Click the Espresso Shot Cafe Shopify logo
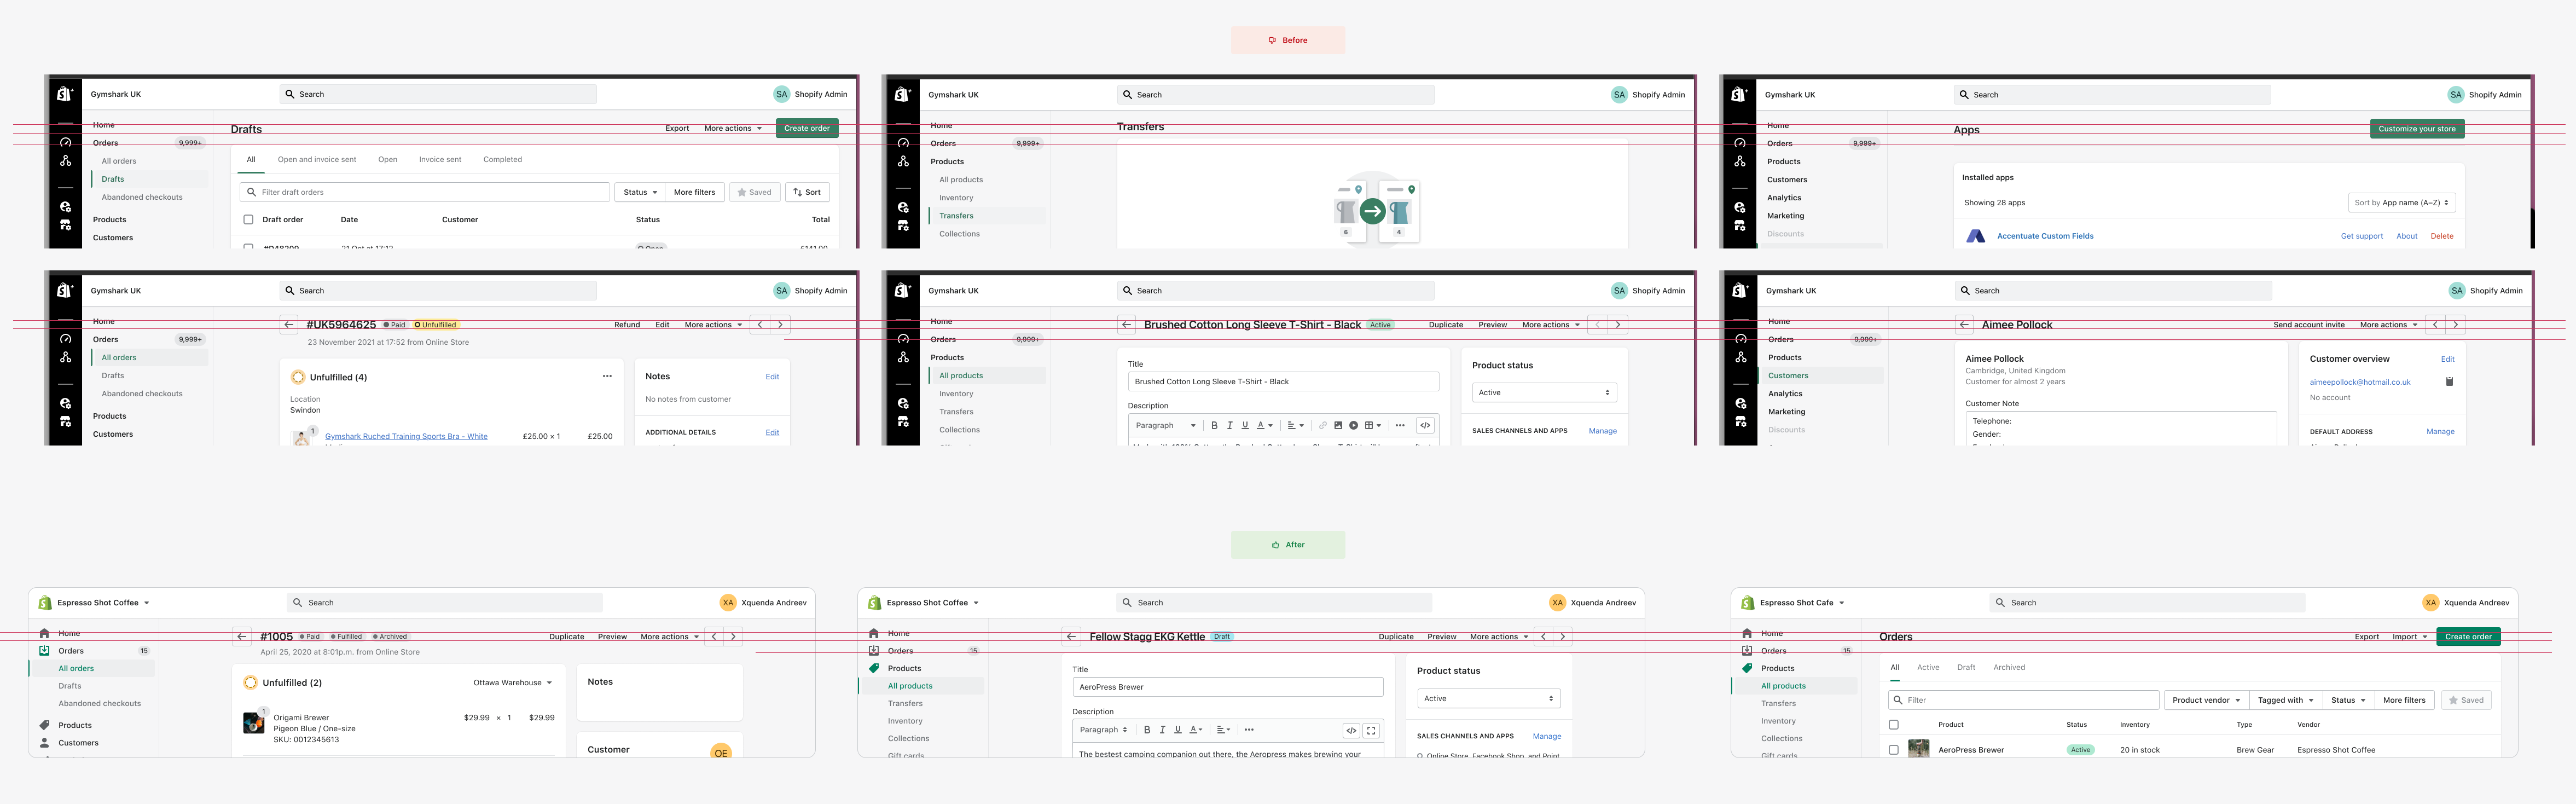 [1747, 603]
